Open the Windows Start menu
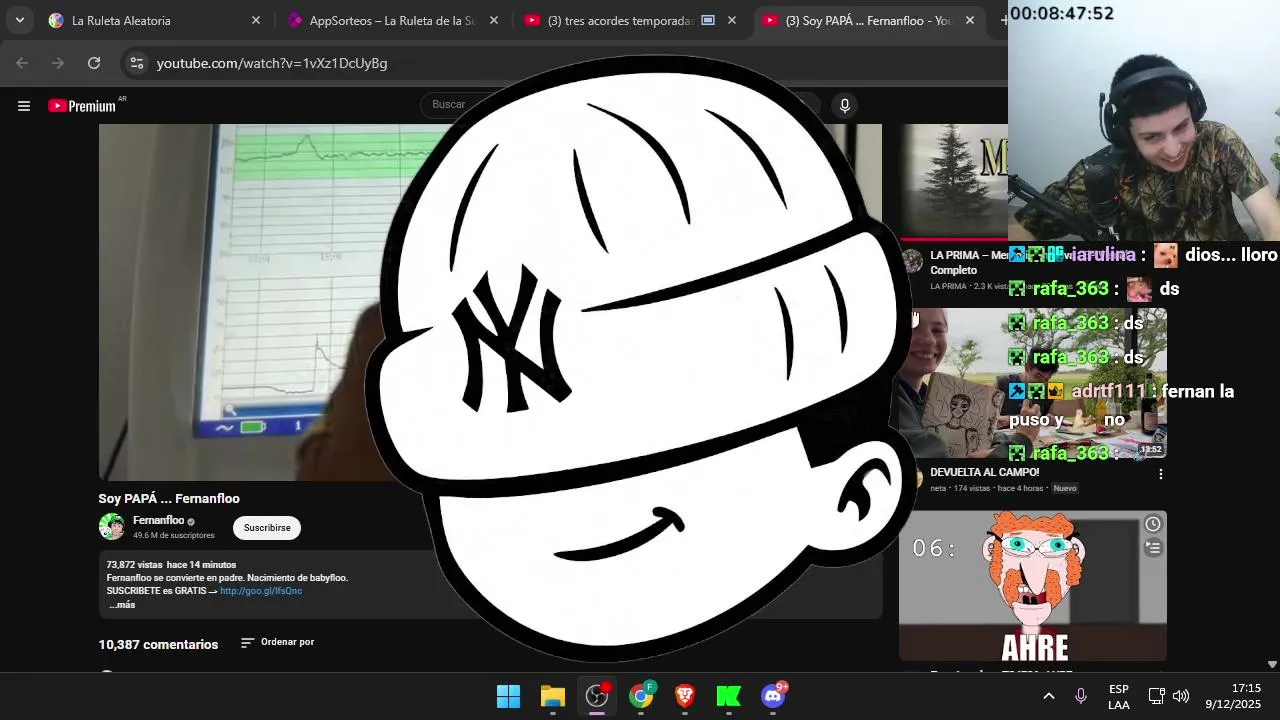 click(508, 696)
